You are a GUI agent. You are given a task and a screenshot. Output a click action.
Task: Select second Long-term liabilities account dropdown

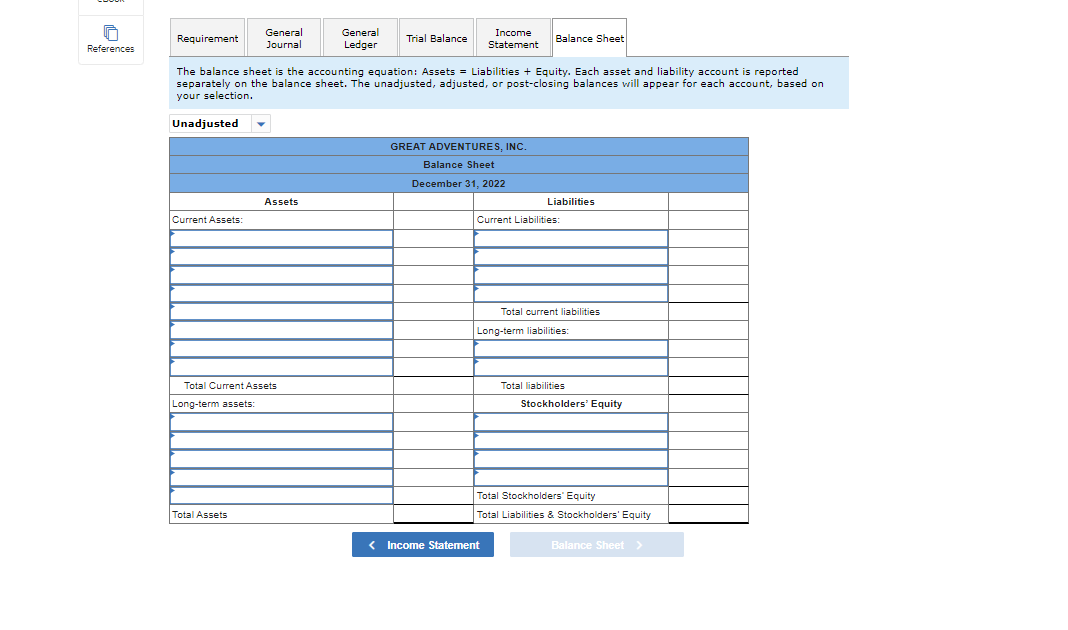571,367
